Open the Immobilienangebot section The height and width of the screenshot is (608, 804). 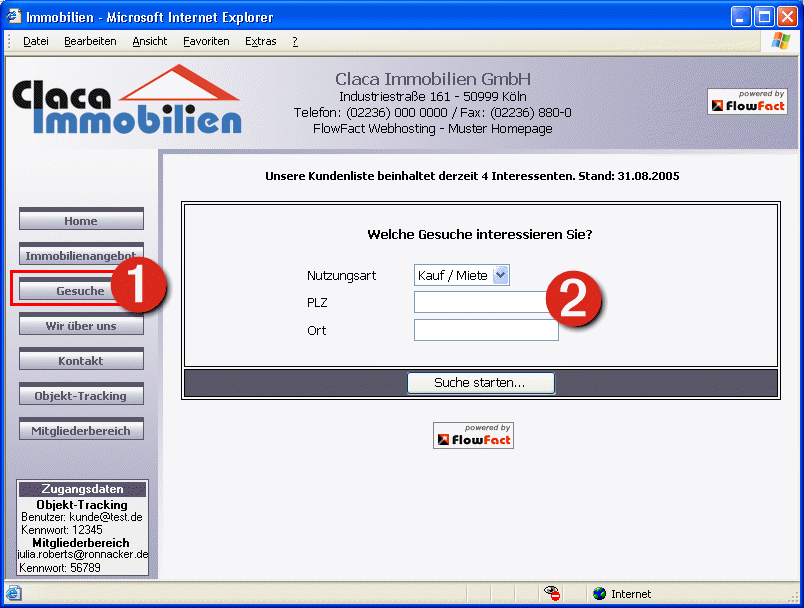pos(81,254)
